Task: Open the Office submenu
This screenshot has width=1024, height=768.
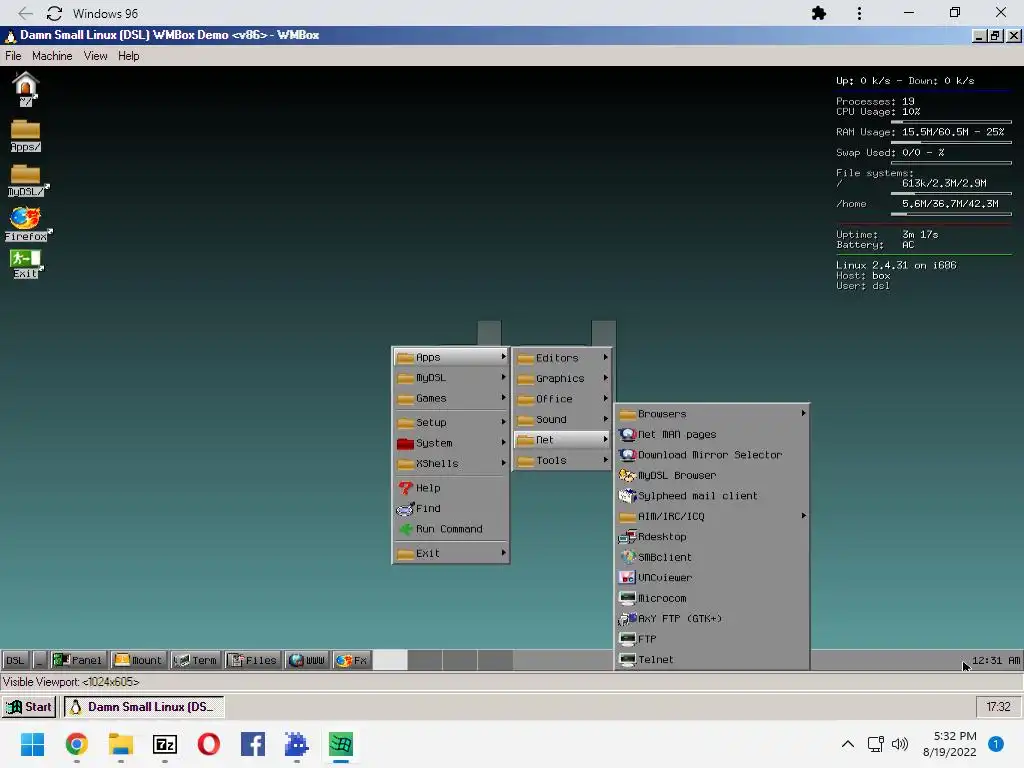Action: [x=562, y=399]
